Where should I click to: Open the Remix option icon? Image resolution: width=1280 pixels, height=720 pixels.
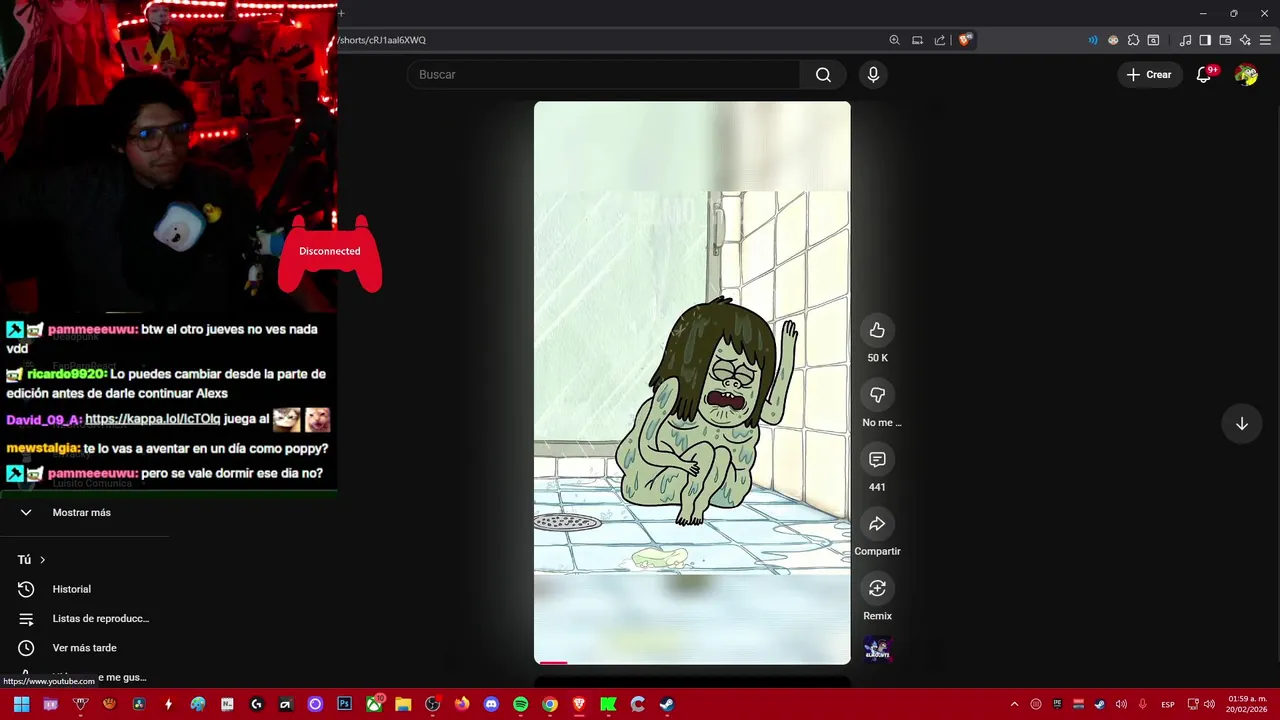coord(877,588)
